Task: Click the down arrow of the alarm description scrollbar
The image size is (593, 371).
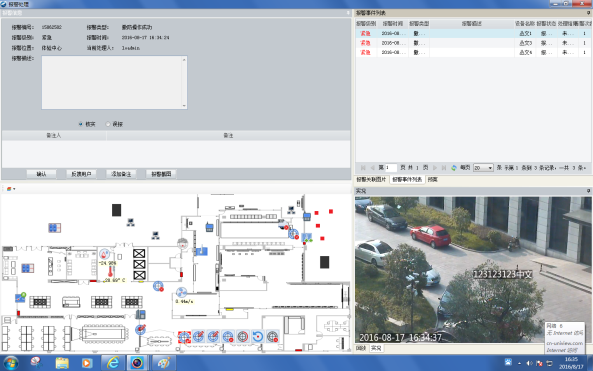Action: pyautogui.click(x=184, y=106)
